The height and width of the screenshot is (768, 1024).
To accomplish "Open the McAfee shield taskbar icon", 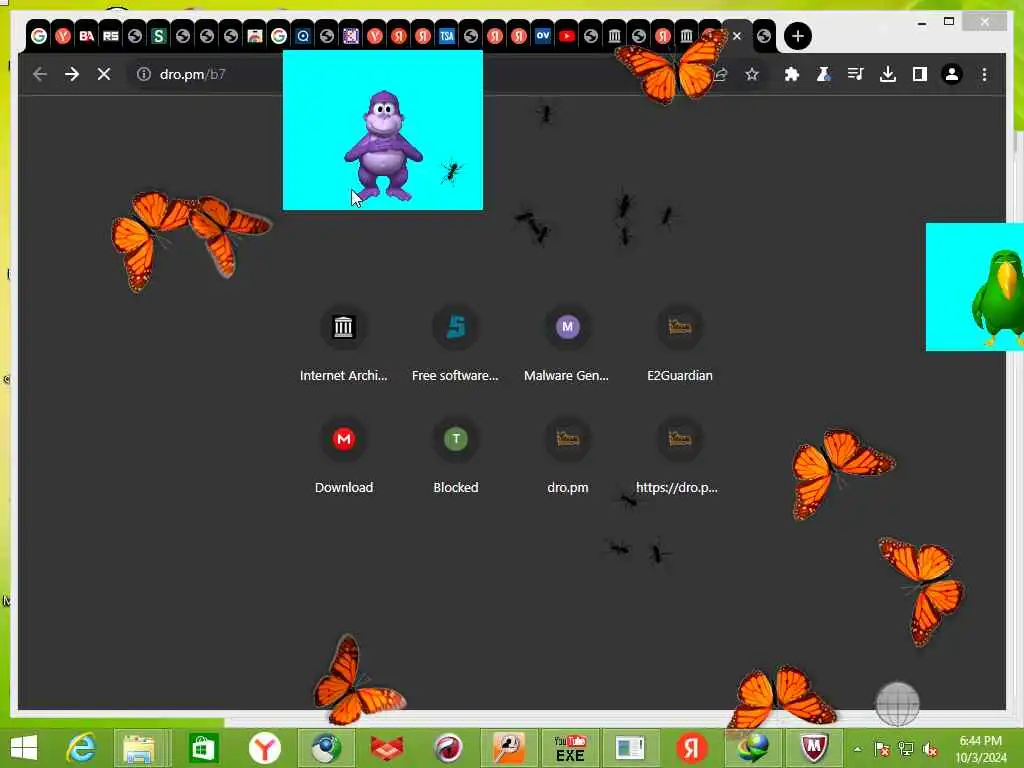I will click(814, 748).
